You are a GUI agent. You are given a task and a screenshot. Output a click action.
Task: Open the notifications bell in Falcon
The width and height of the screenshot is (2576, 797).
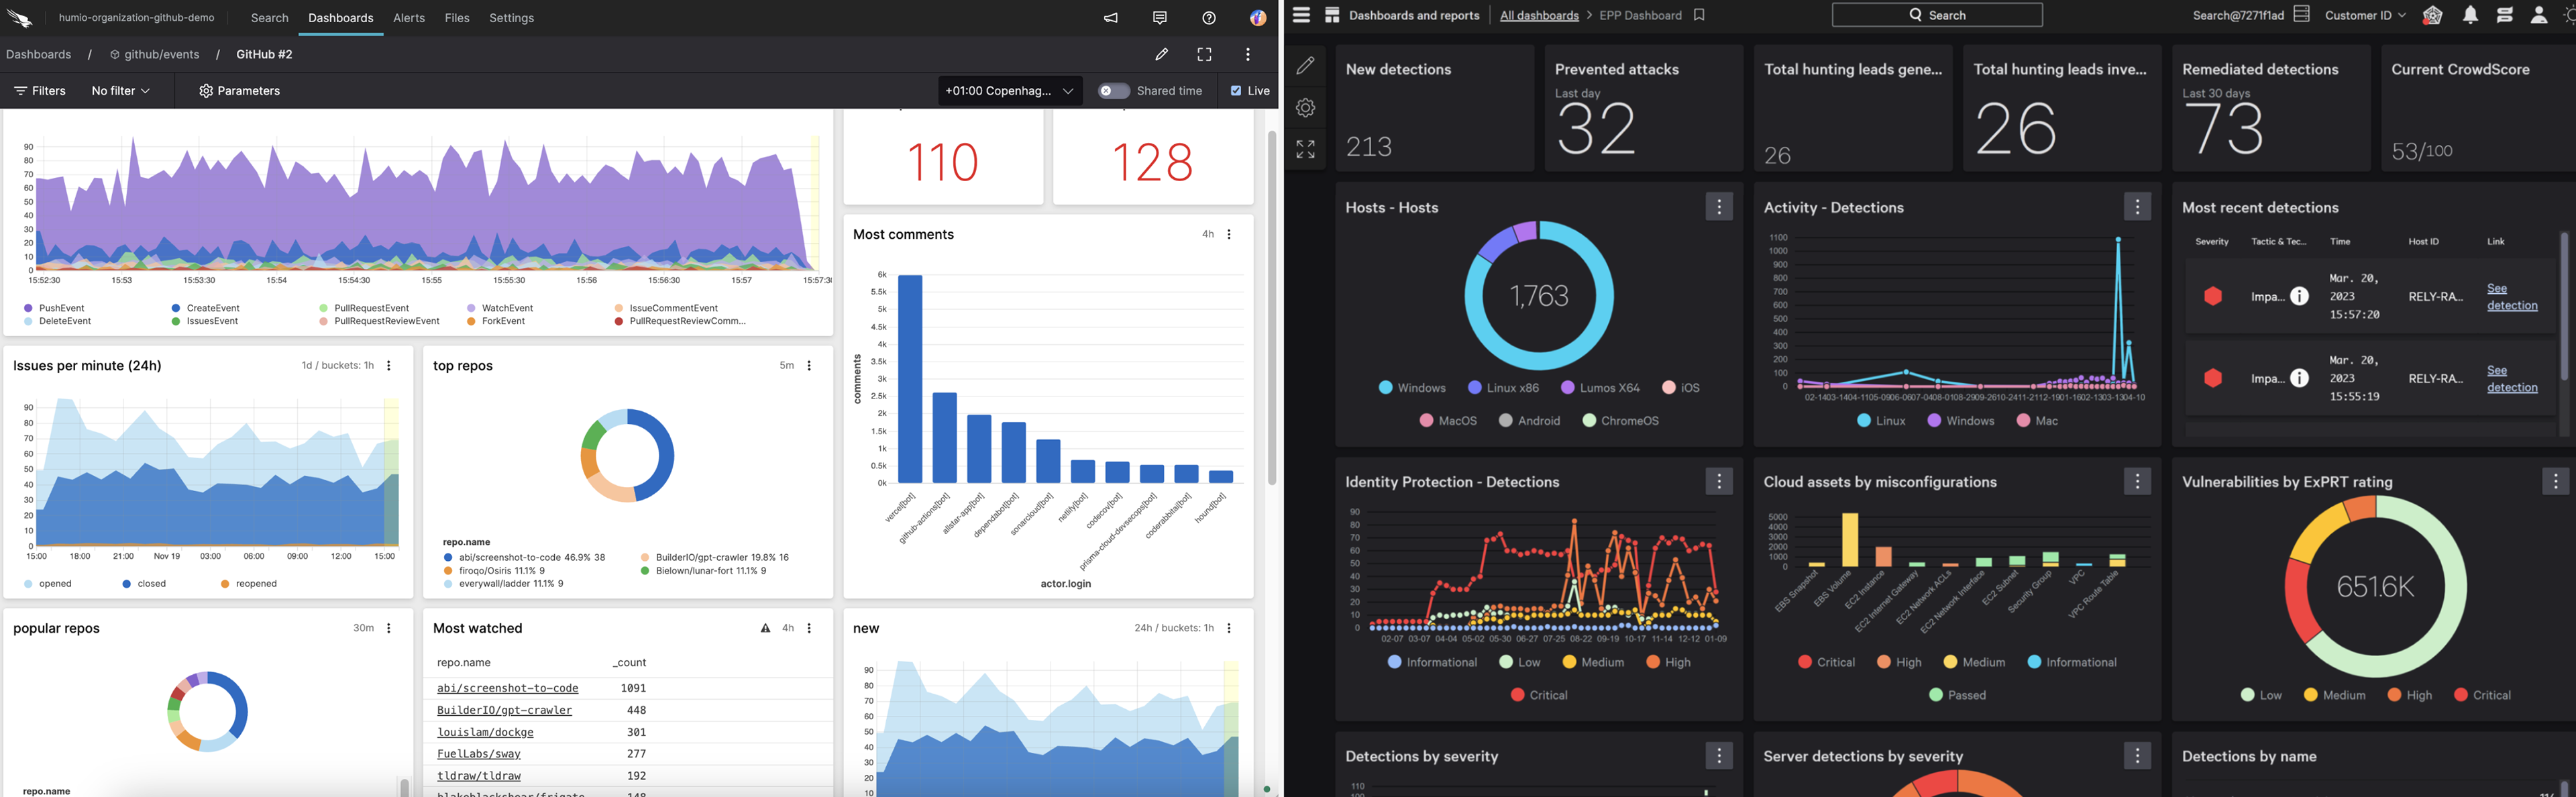pos(2471,15)
